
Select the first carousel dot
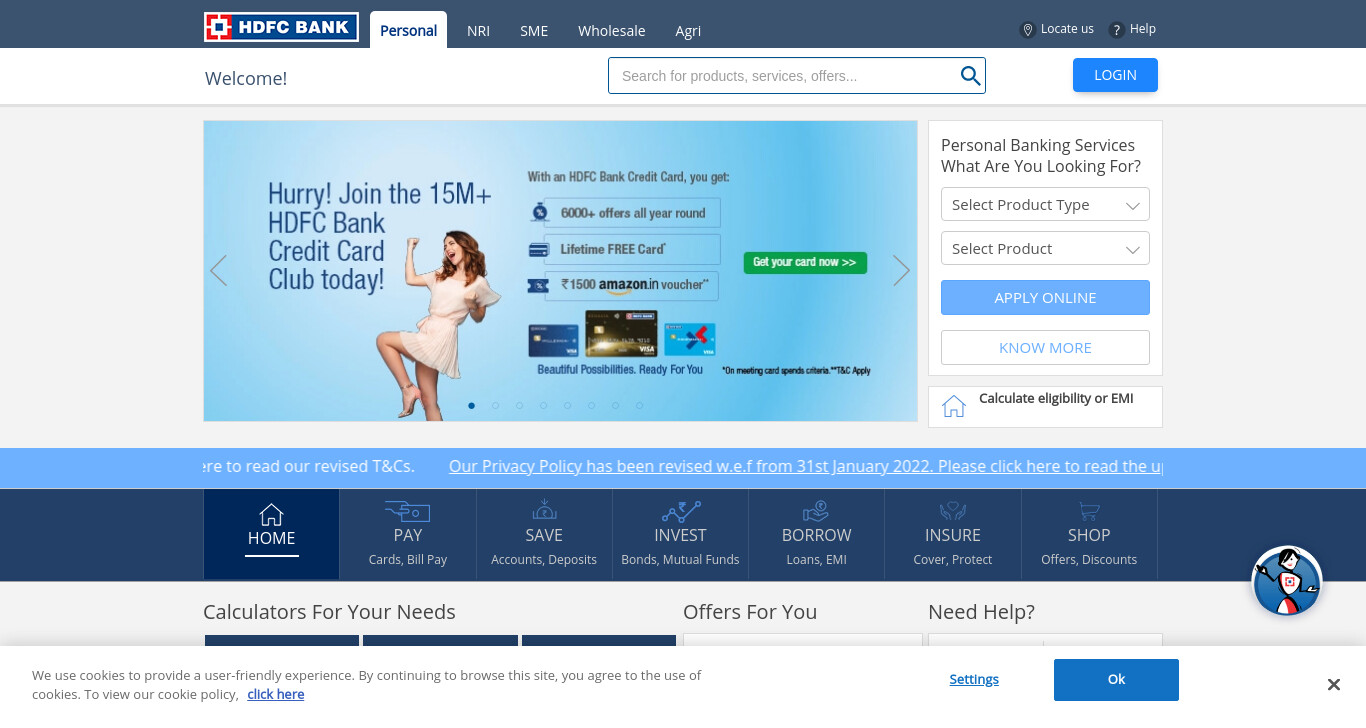472,405
